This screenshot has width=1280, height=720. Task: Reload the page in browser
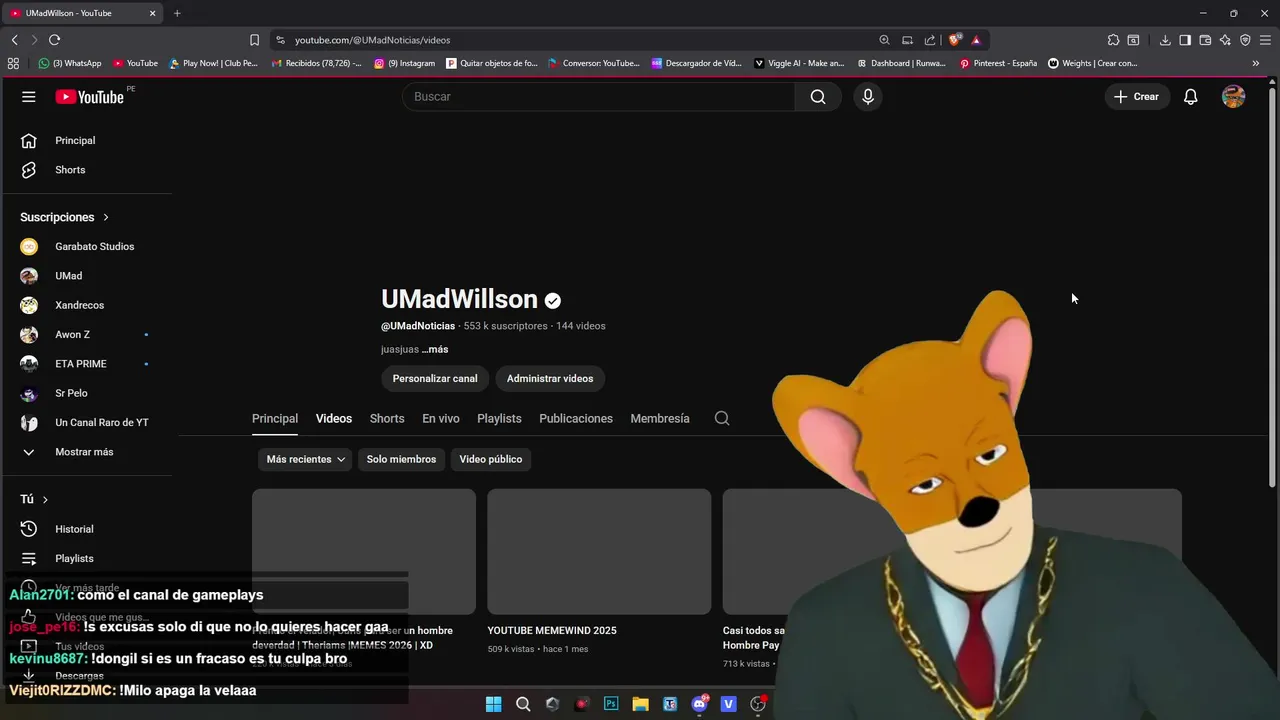[54, 40]
